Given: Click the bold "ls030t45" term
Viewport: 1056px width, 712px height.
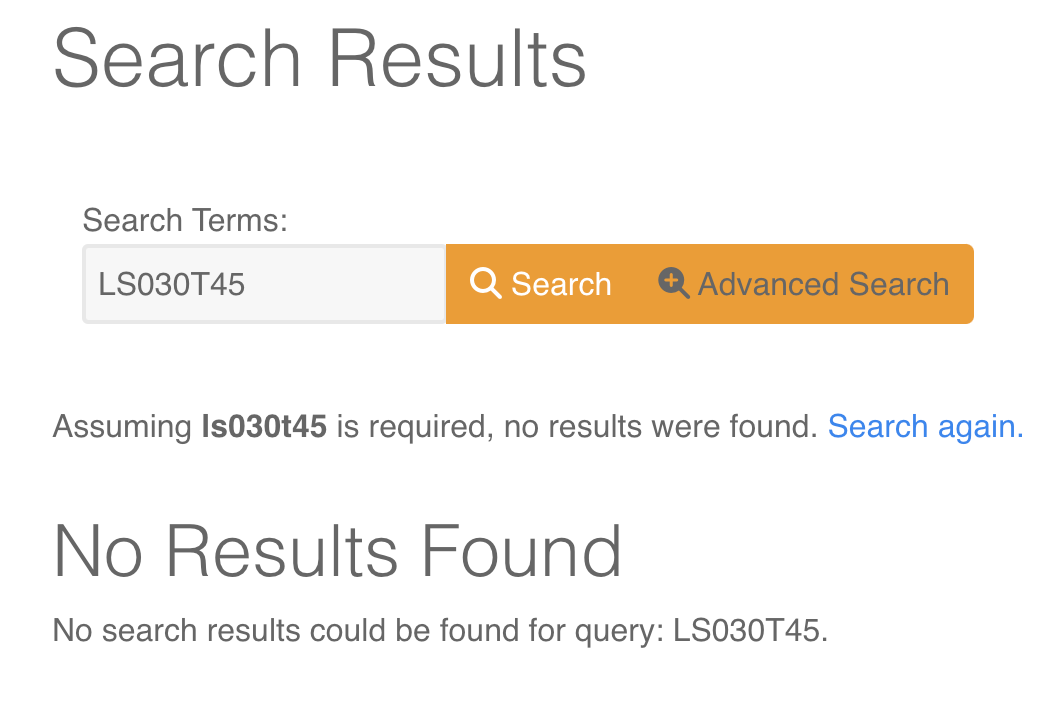Looking at the screenshot, I should coord(264,427).
